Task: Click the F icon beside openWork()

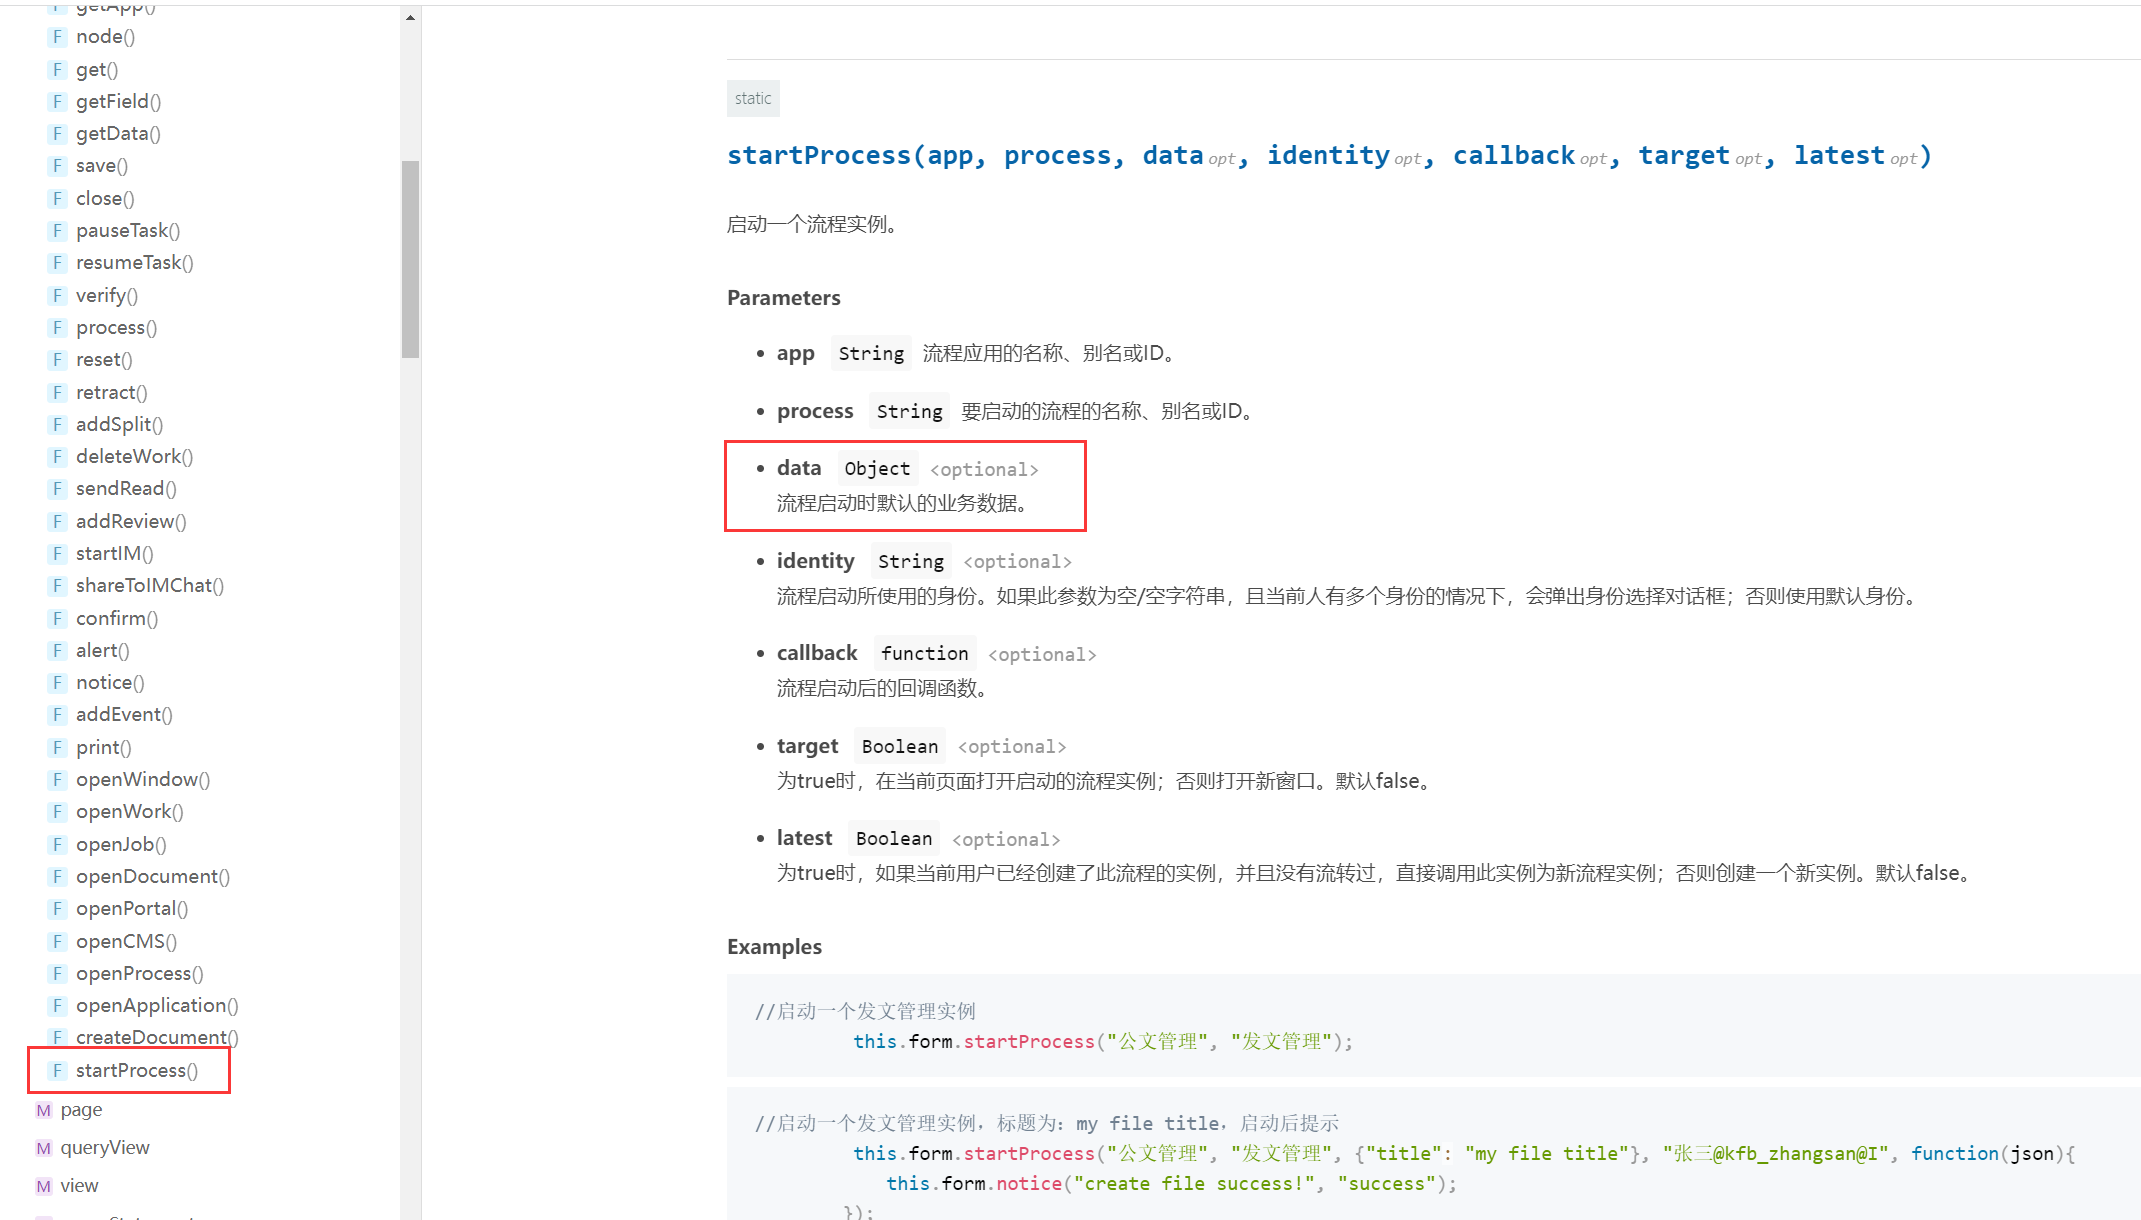Action: (x=57, y=811)
